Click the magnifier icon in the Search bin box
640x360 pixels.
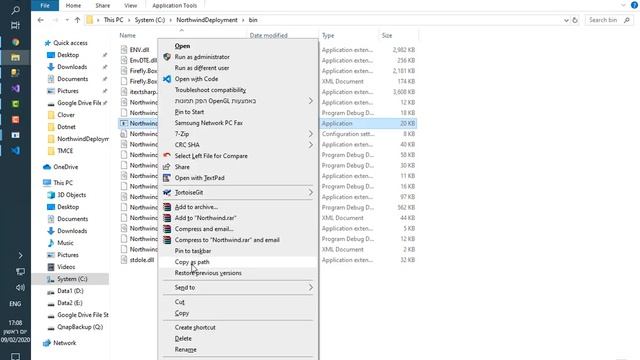click(x=627, y=20)
